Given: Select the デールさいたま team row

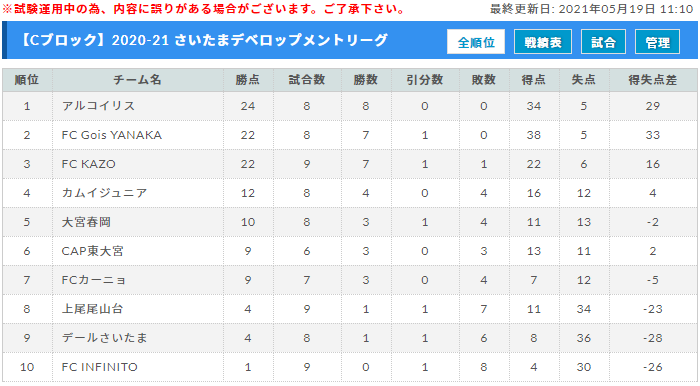Looking at the screenshot, I should point(350,338).
